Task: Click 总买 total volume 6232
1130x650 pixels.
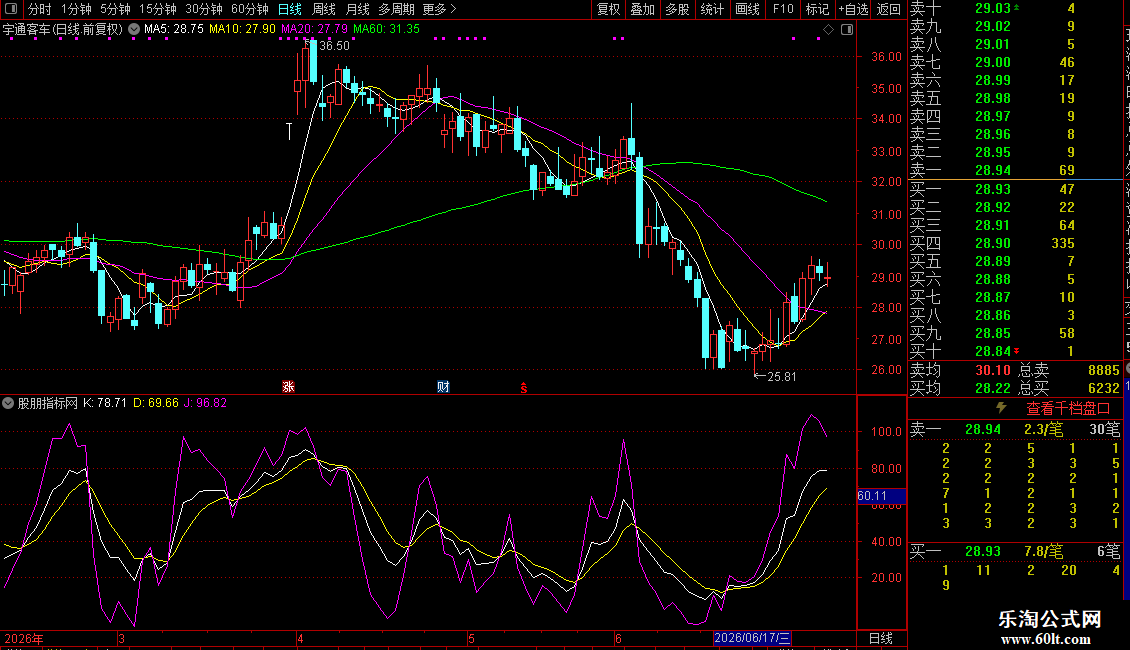Action: (x=1103, y=388)
